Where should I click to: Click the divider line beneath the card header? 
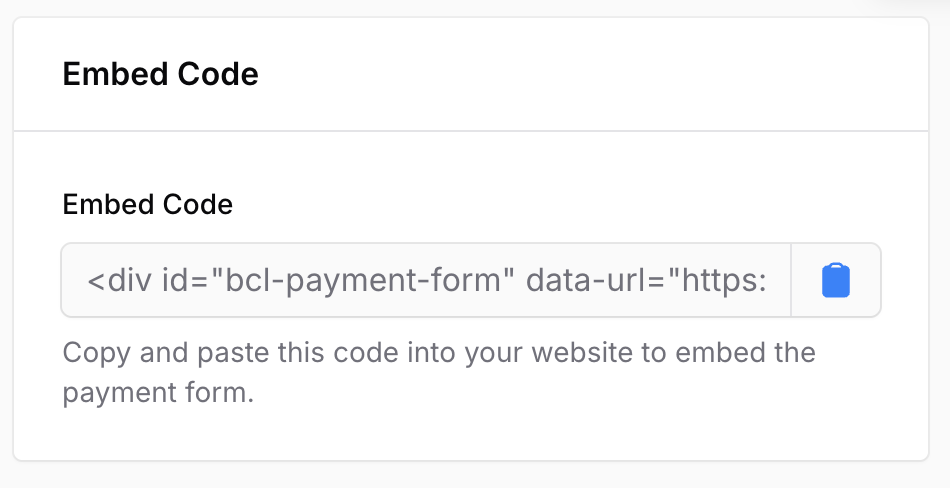(471, 130)
